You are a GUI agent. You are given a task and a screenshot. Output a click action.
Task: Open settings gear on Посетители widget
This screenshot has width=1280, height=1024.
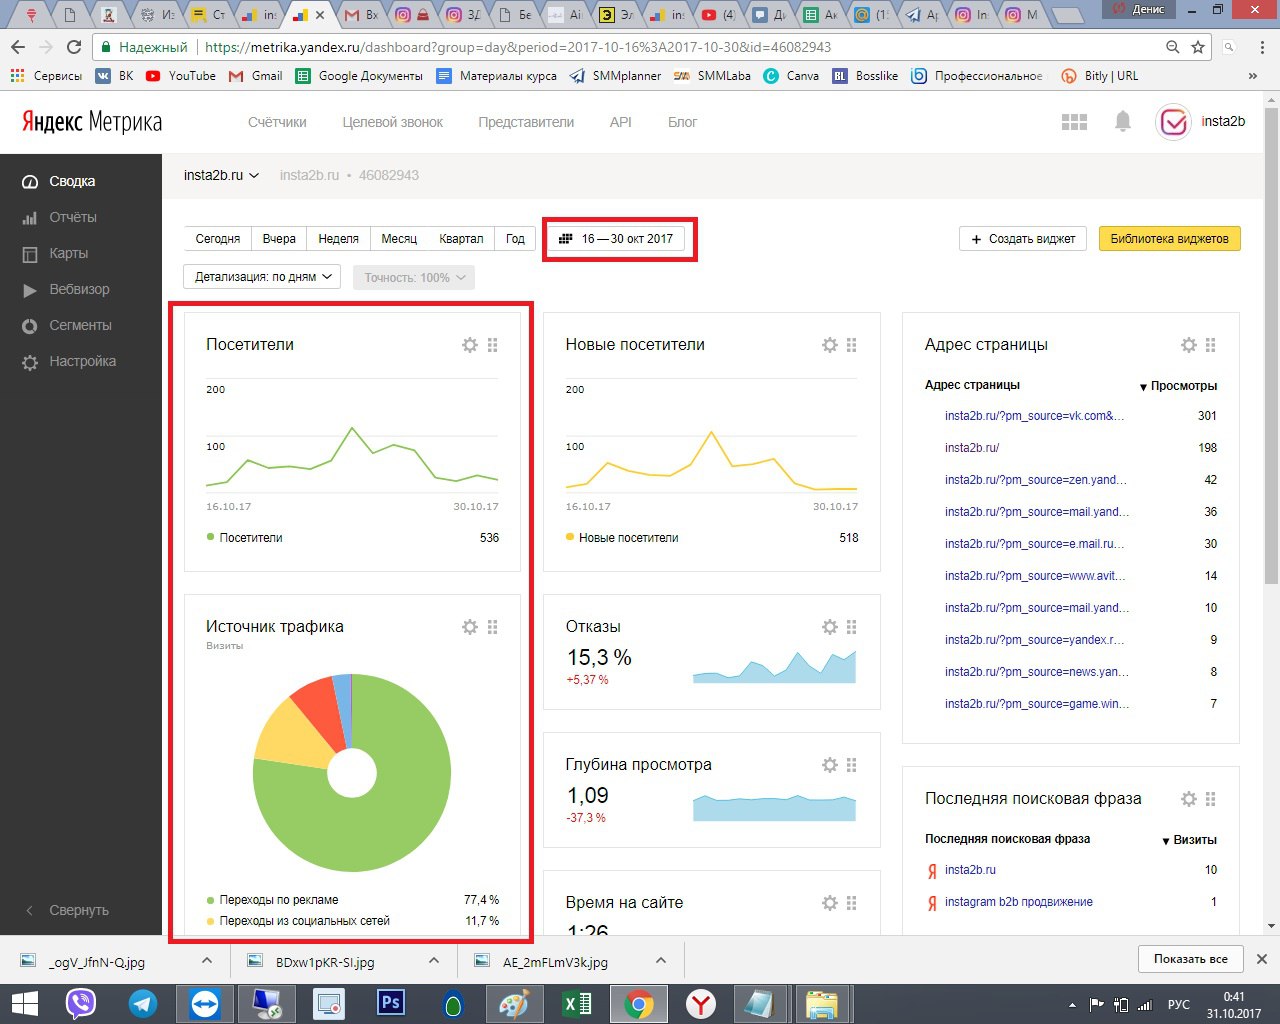coord(470,345)
